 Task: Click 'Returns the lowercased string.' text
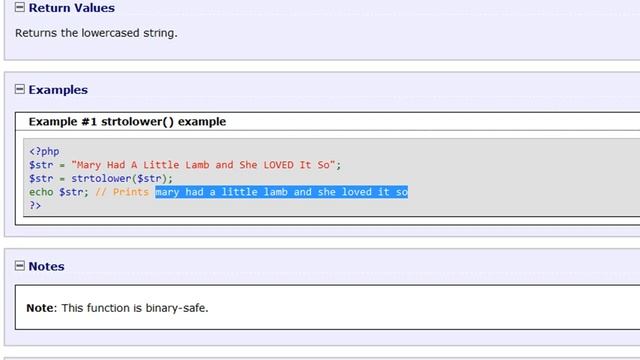96,33
